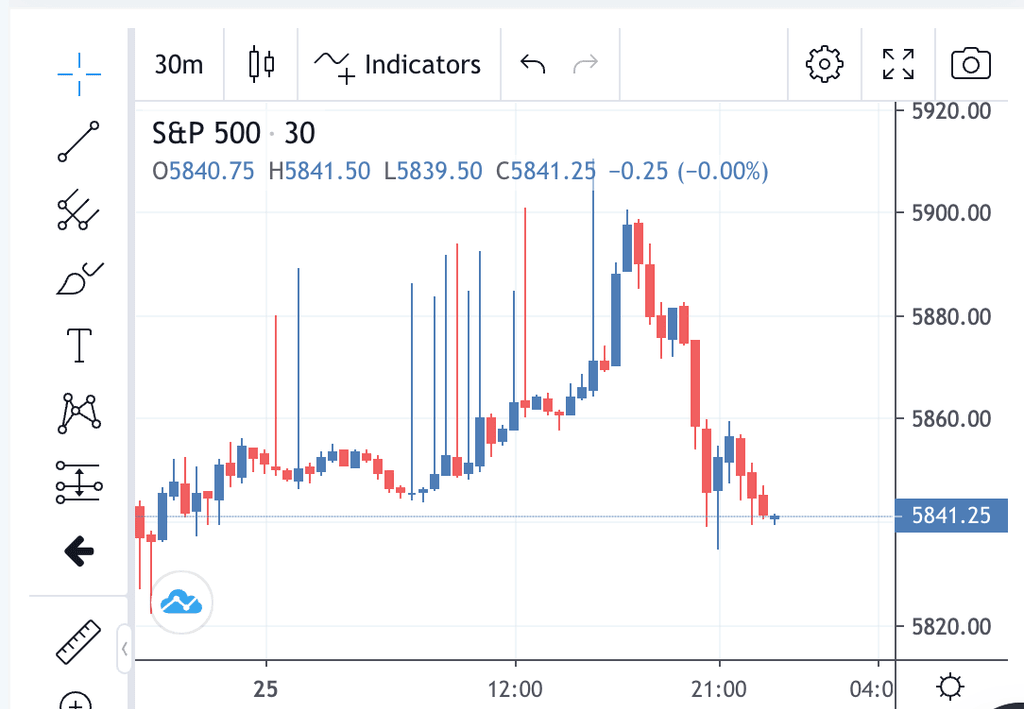Undo the last chart action
Viewport: 1024px width, 709px height.
point(533,65)
